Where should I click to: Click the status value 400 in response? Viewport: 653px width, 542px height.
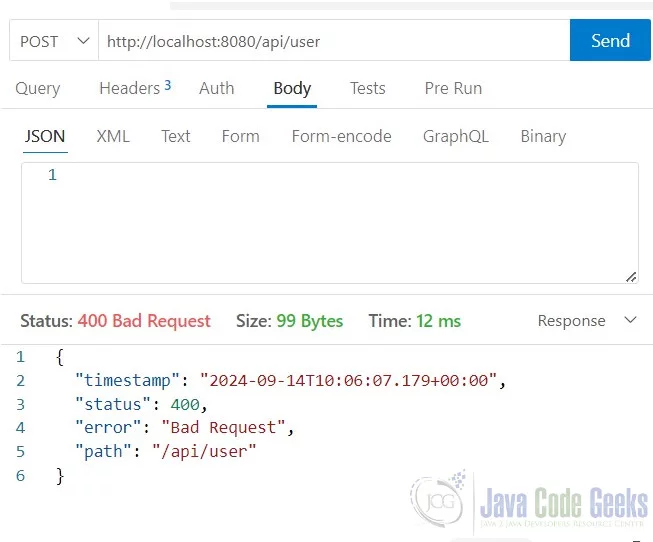(x=185, y=404)
